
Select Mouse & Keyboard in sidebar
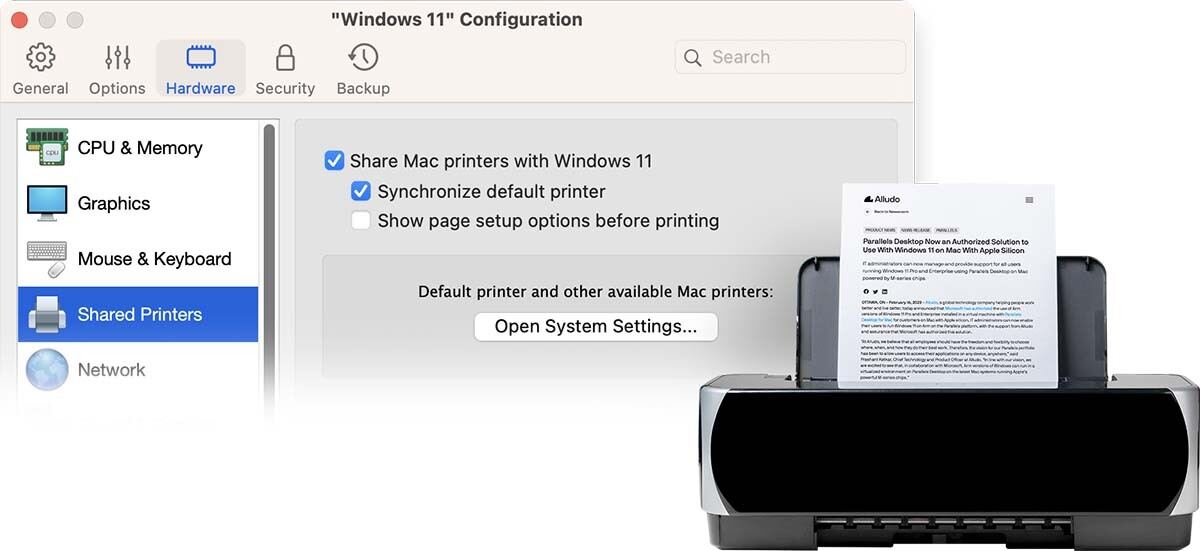[x=138, y=259]
